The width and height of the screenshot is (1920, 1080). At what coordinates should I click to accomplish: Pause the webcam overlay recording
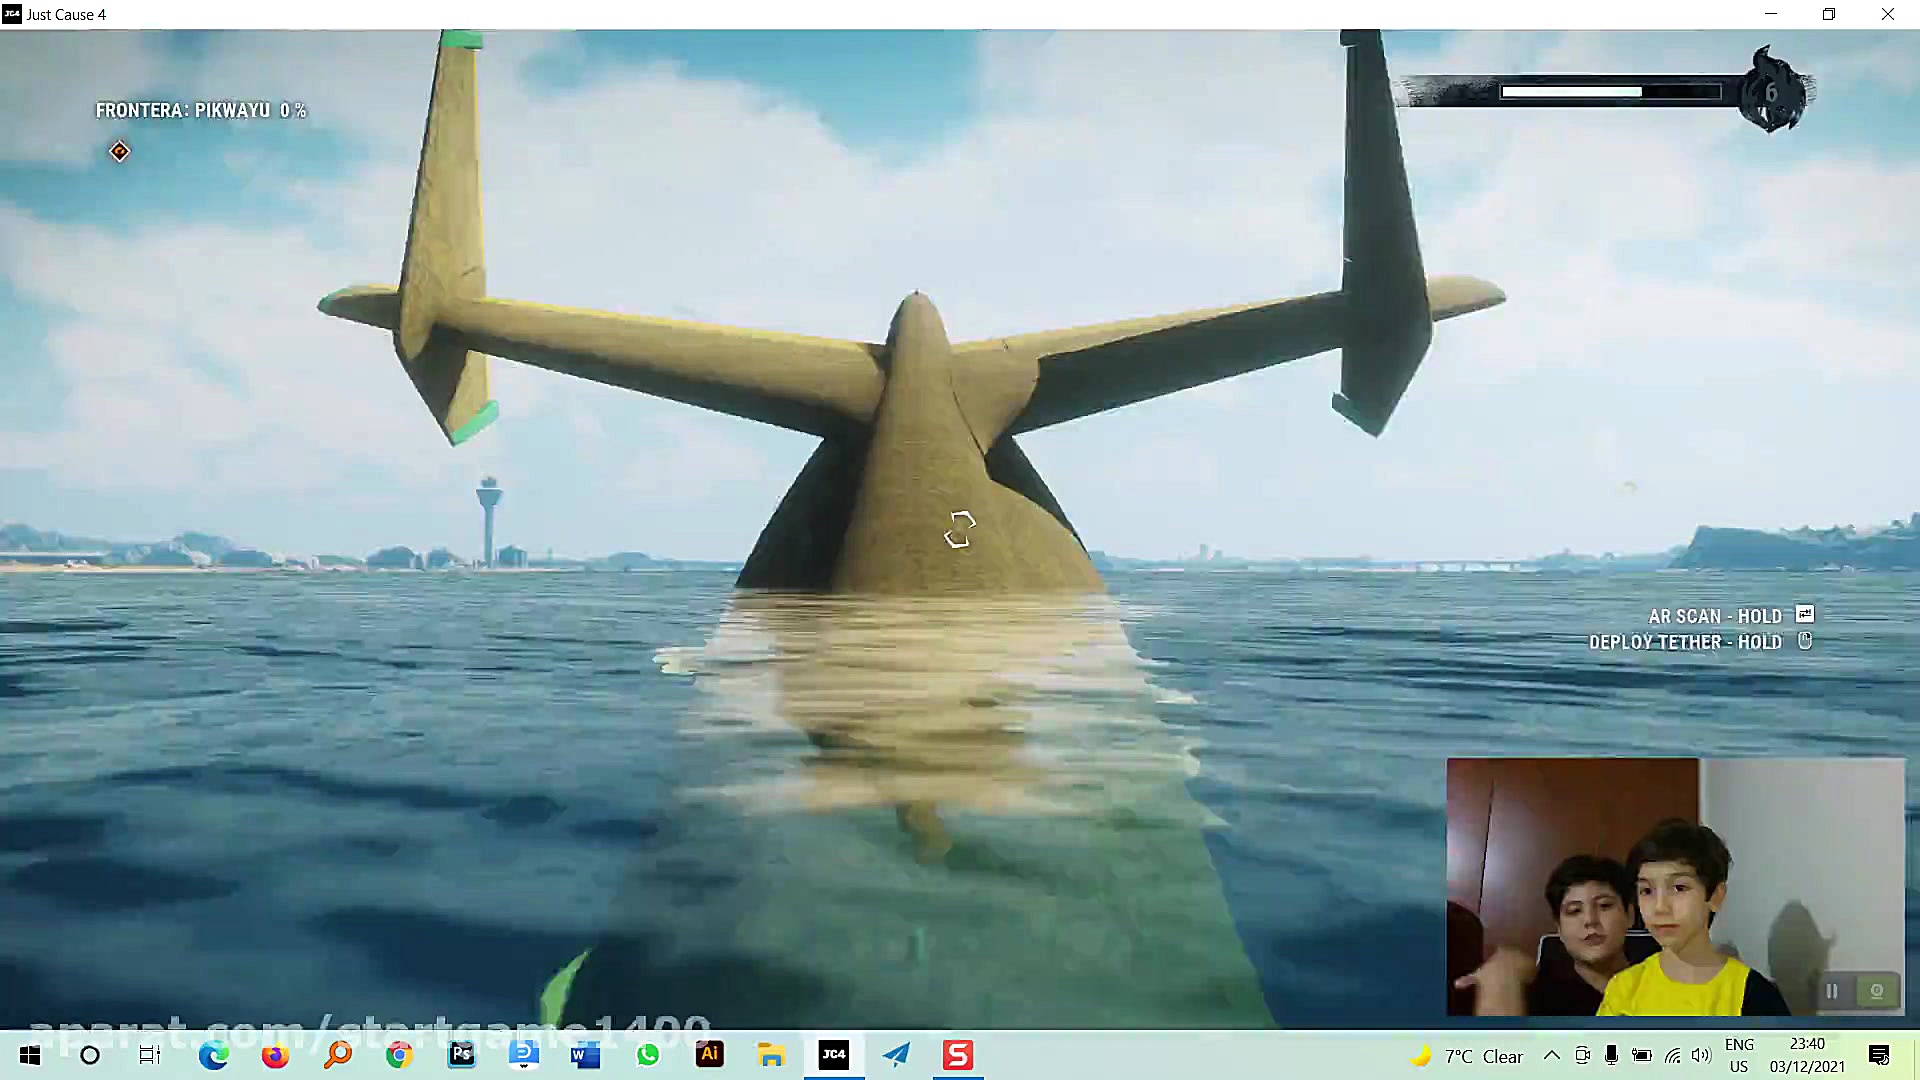(1832, 991)
